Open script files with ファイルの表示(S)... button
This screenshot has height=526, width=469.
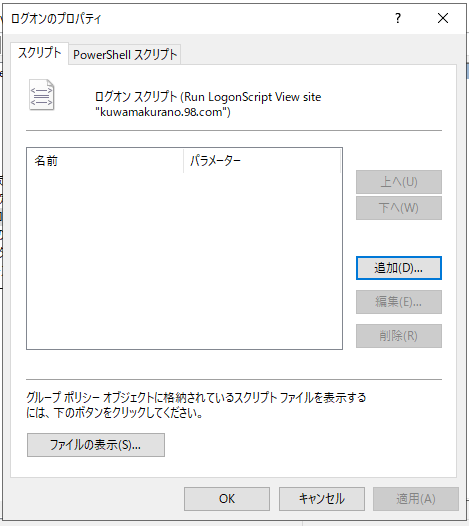point(96,445)
